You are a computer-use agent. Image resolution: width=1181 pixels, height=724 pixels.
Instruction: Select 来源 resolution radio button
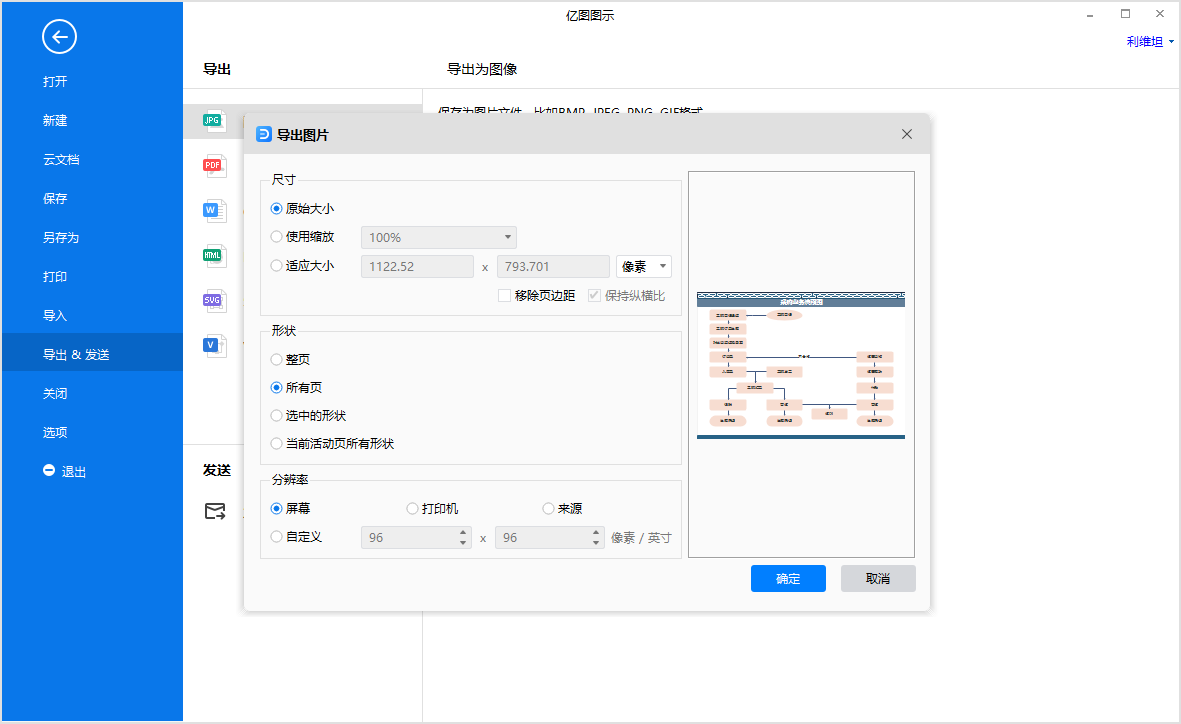coord(548,509)
